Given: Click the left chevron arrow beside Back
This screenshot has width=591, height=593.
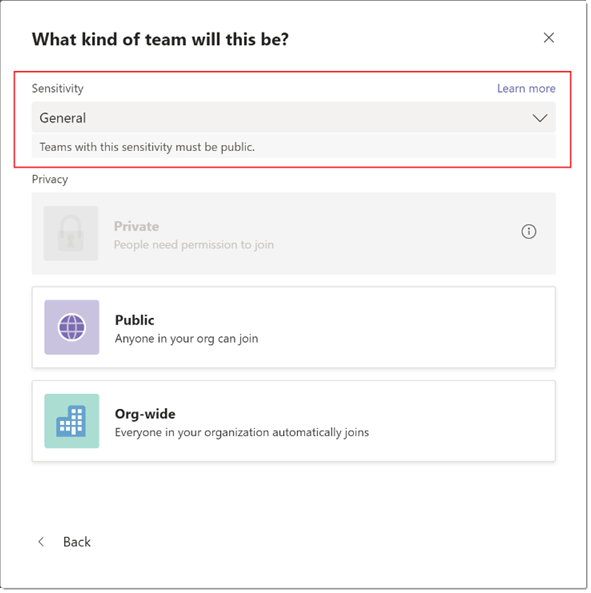Looking at the screenshot, I should (x=41, y=544).
